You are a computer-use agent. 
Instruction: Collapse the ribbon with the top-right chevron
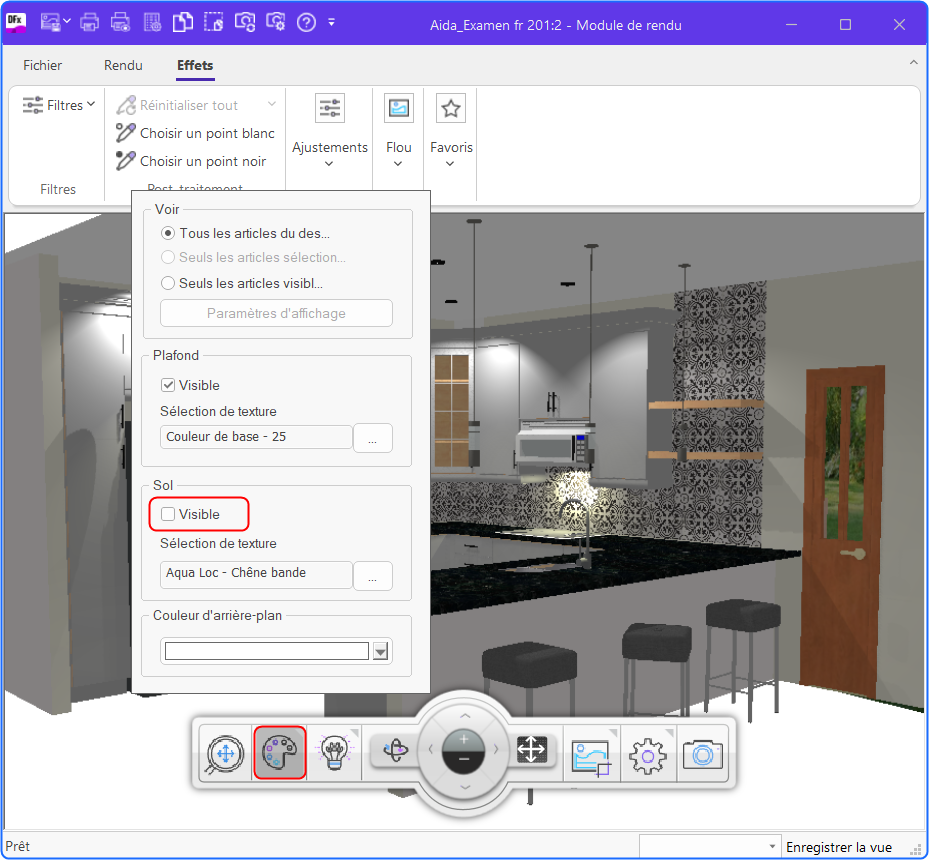914,62
